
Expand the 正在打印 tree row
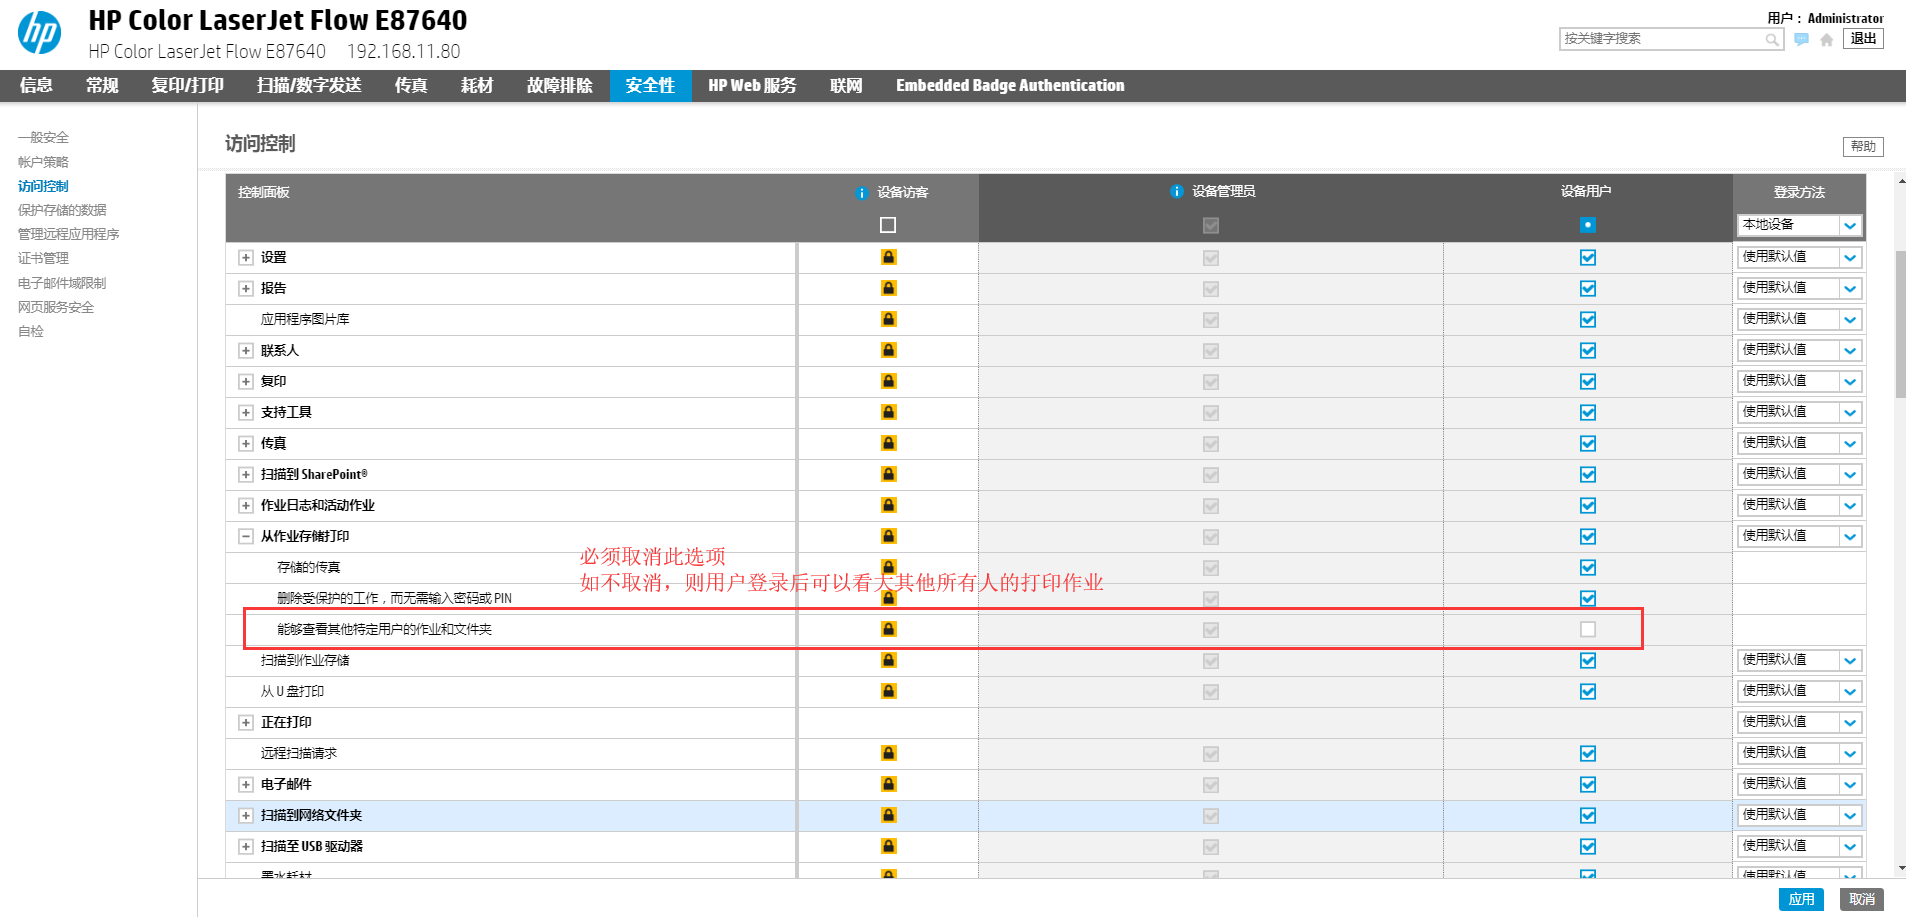point(245,723)
